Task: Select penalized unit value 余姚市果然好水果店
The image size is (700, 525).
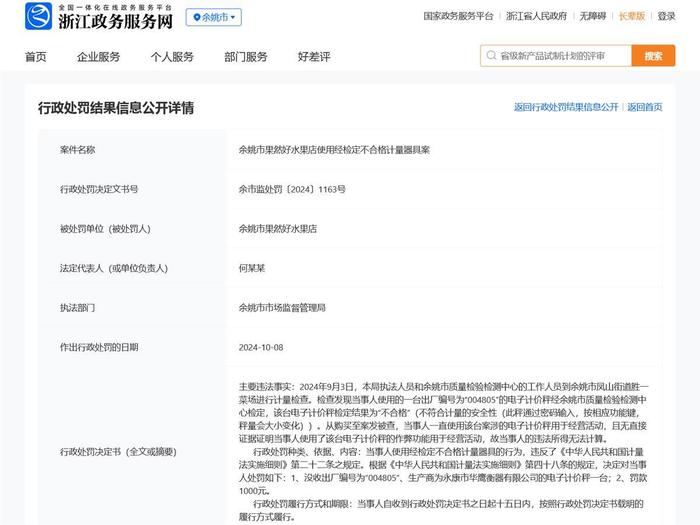Action: tap(278, 229)
